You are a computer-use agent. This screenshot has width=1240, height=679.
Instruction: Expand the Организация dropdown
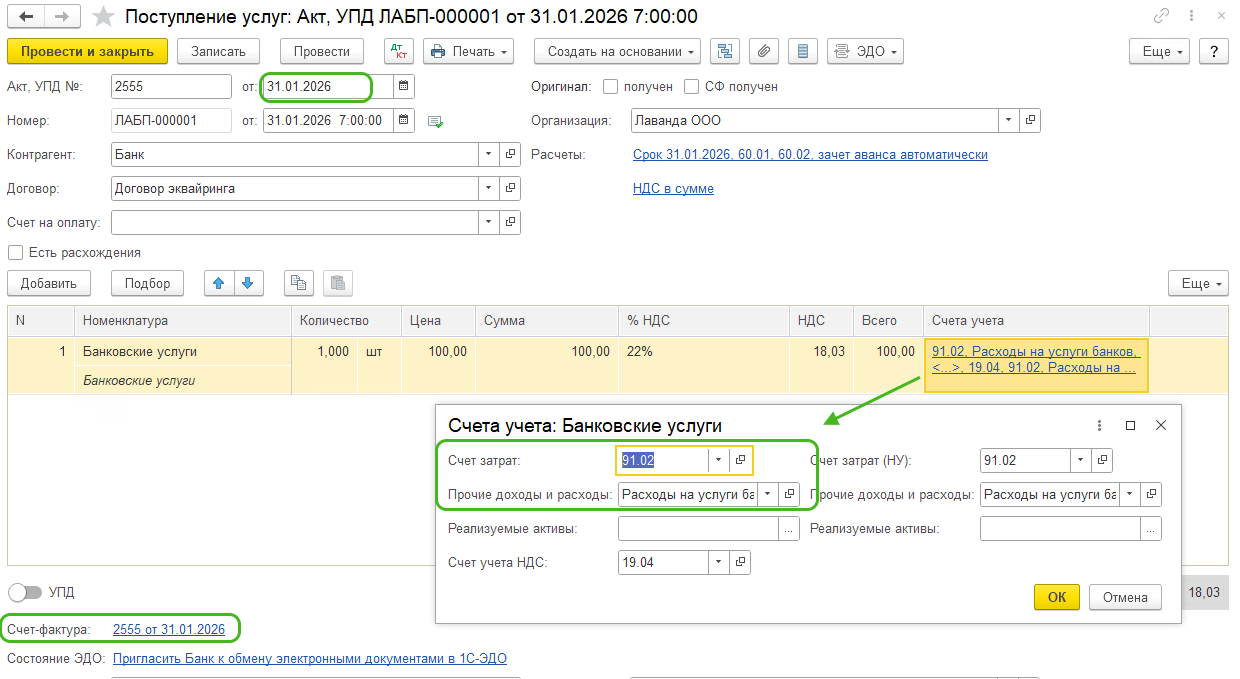1007,121
